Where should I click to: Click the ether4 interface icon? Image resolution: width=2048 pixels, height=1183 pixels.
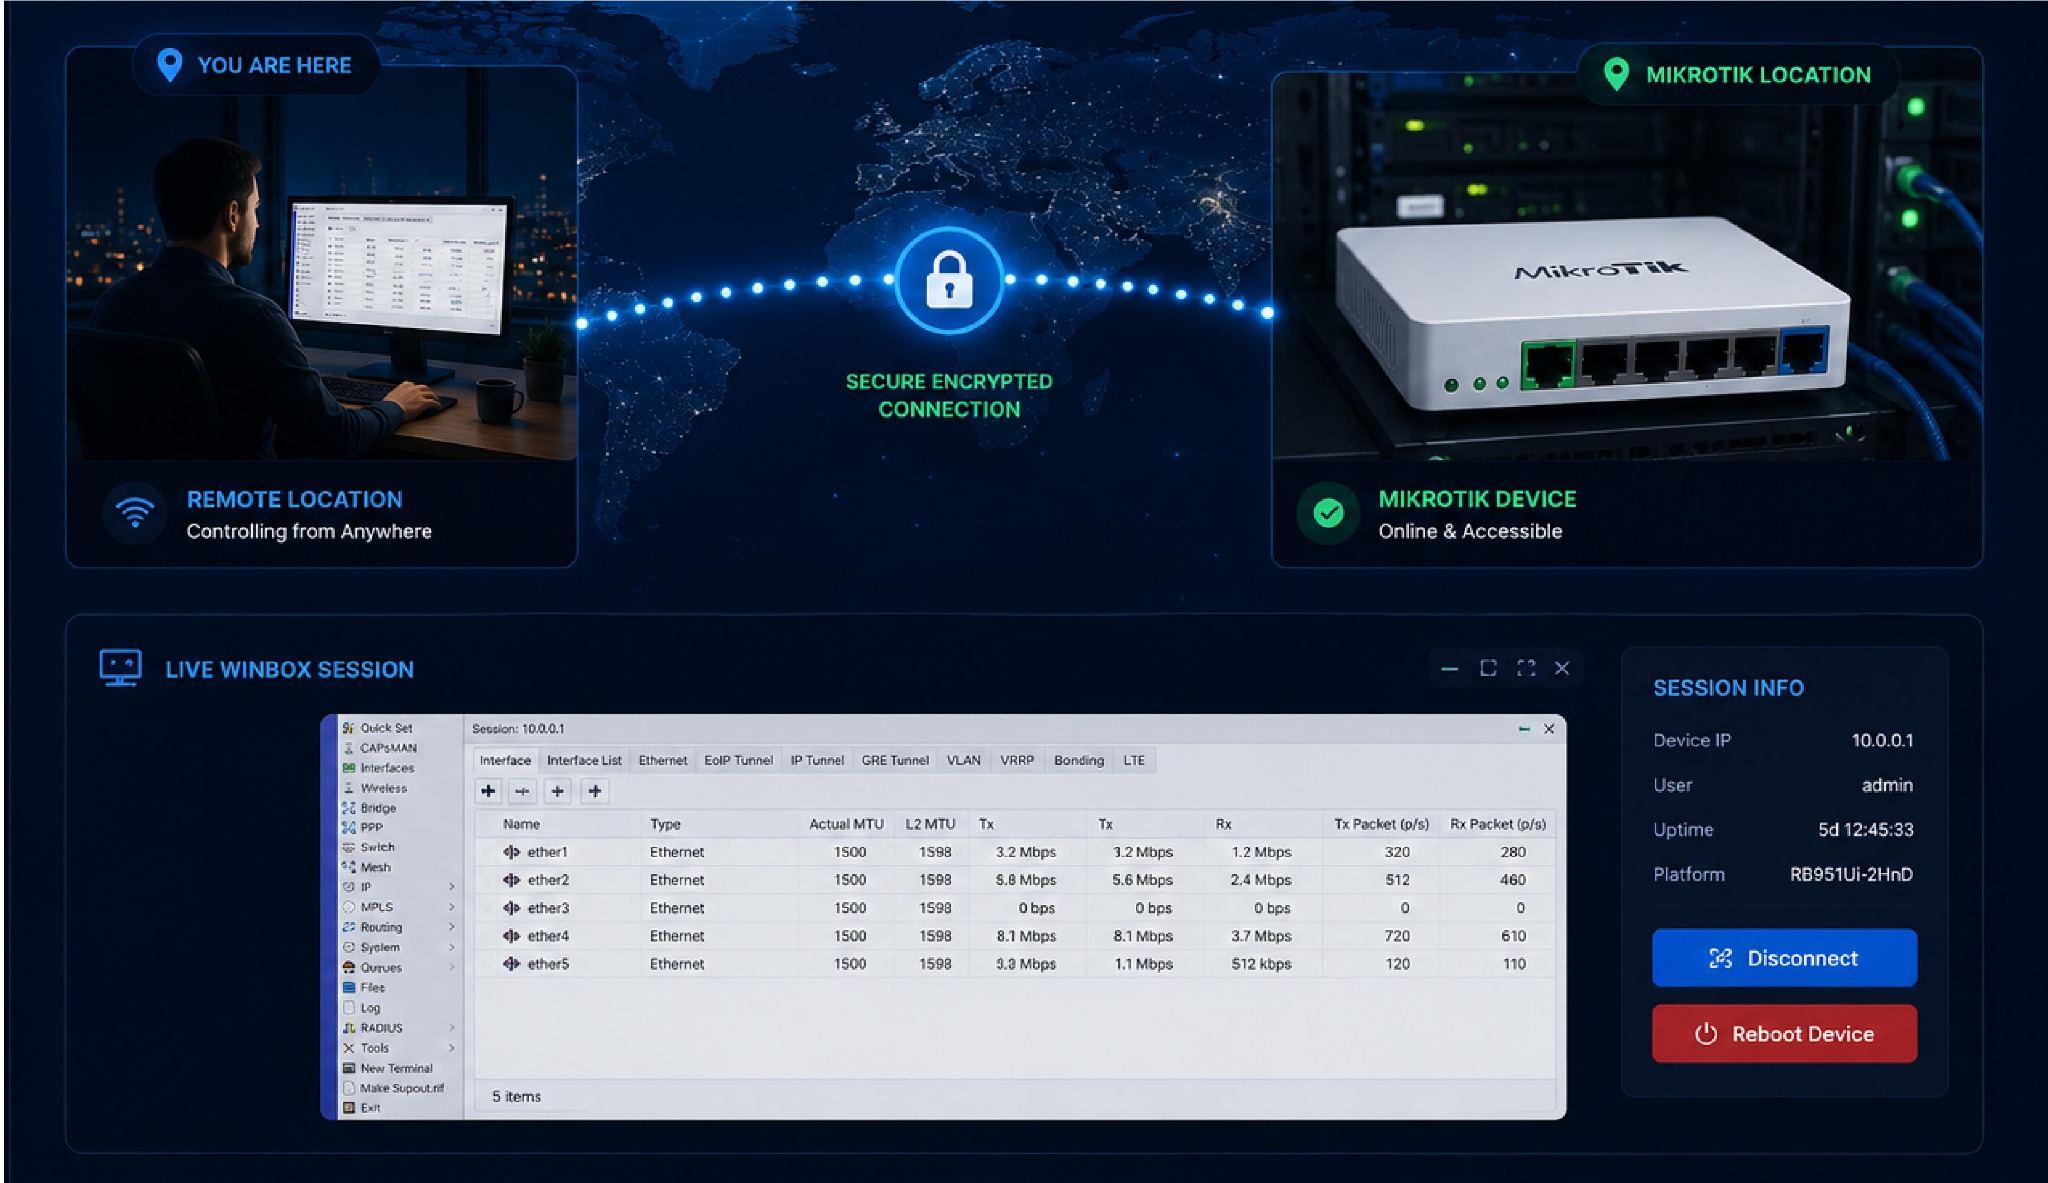click(x=512, y=936)
